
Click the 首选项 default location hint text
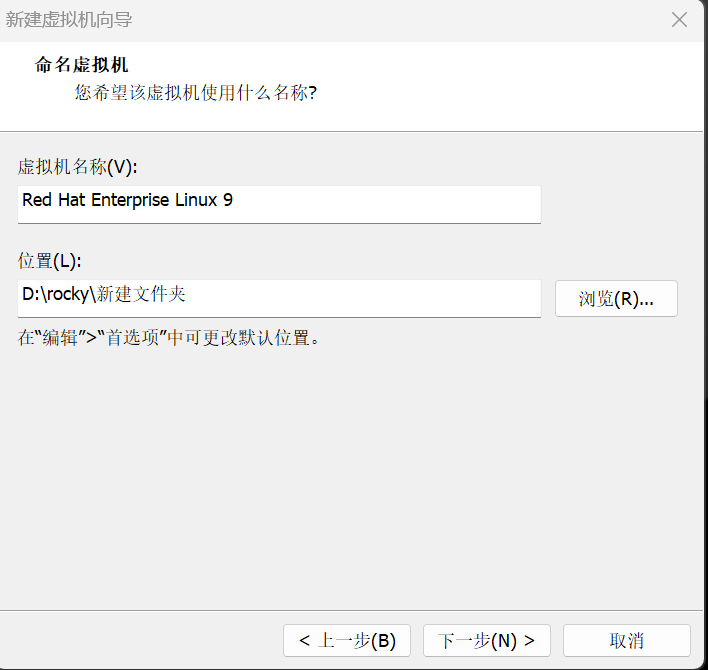(x=168, y=338)
